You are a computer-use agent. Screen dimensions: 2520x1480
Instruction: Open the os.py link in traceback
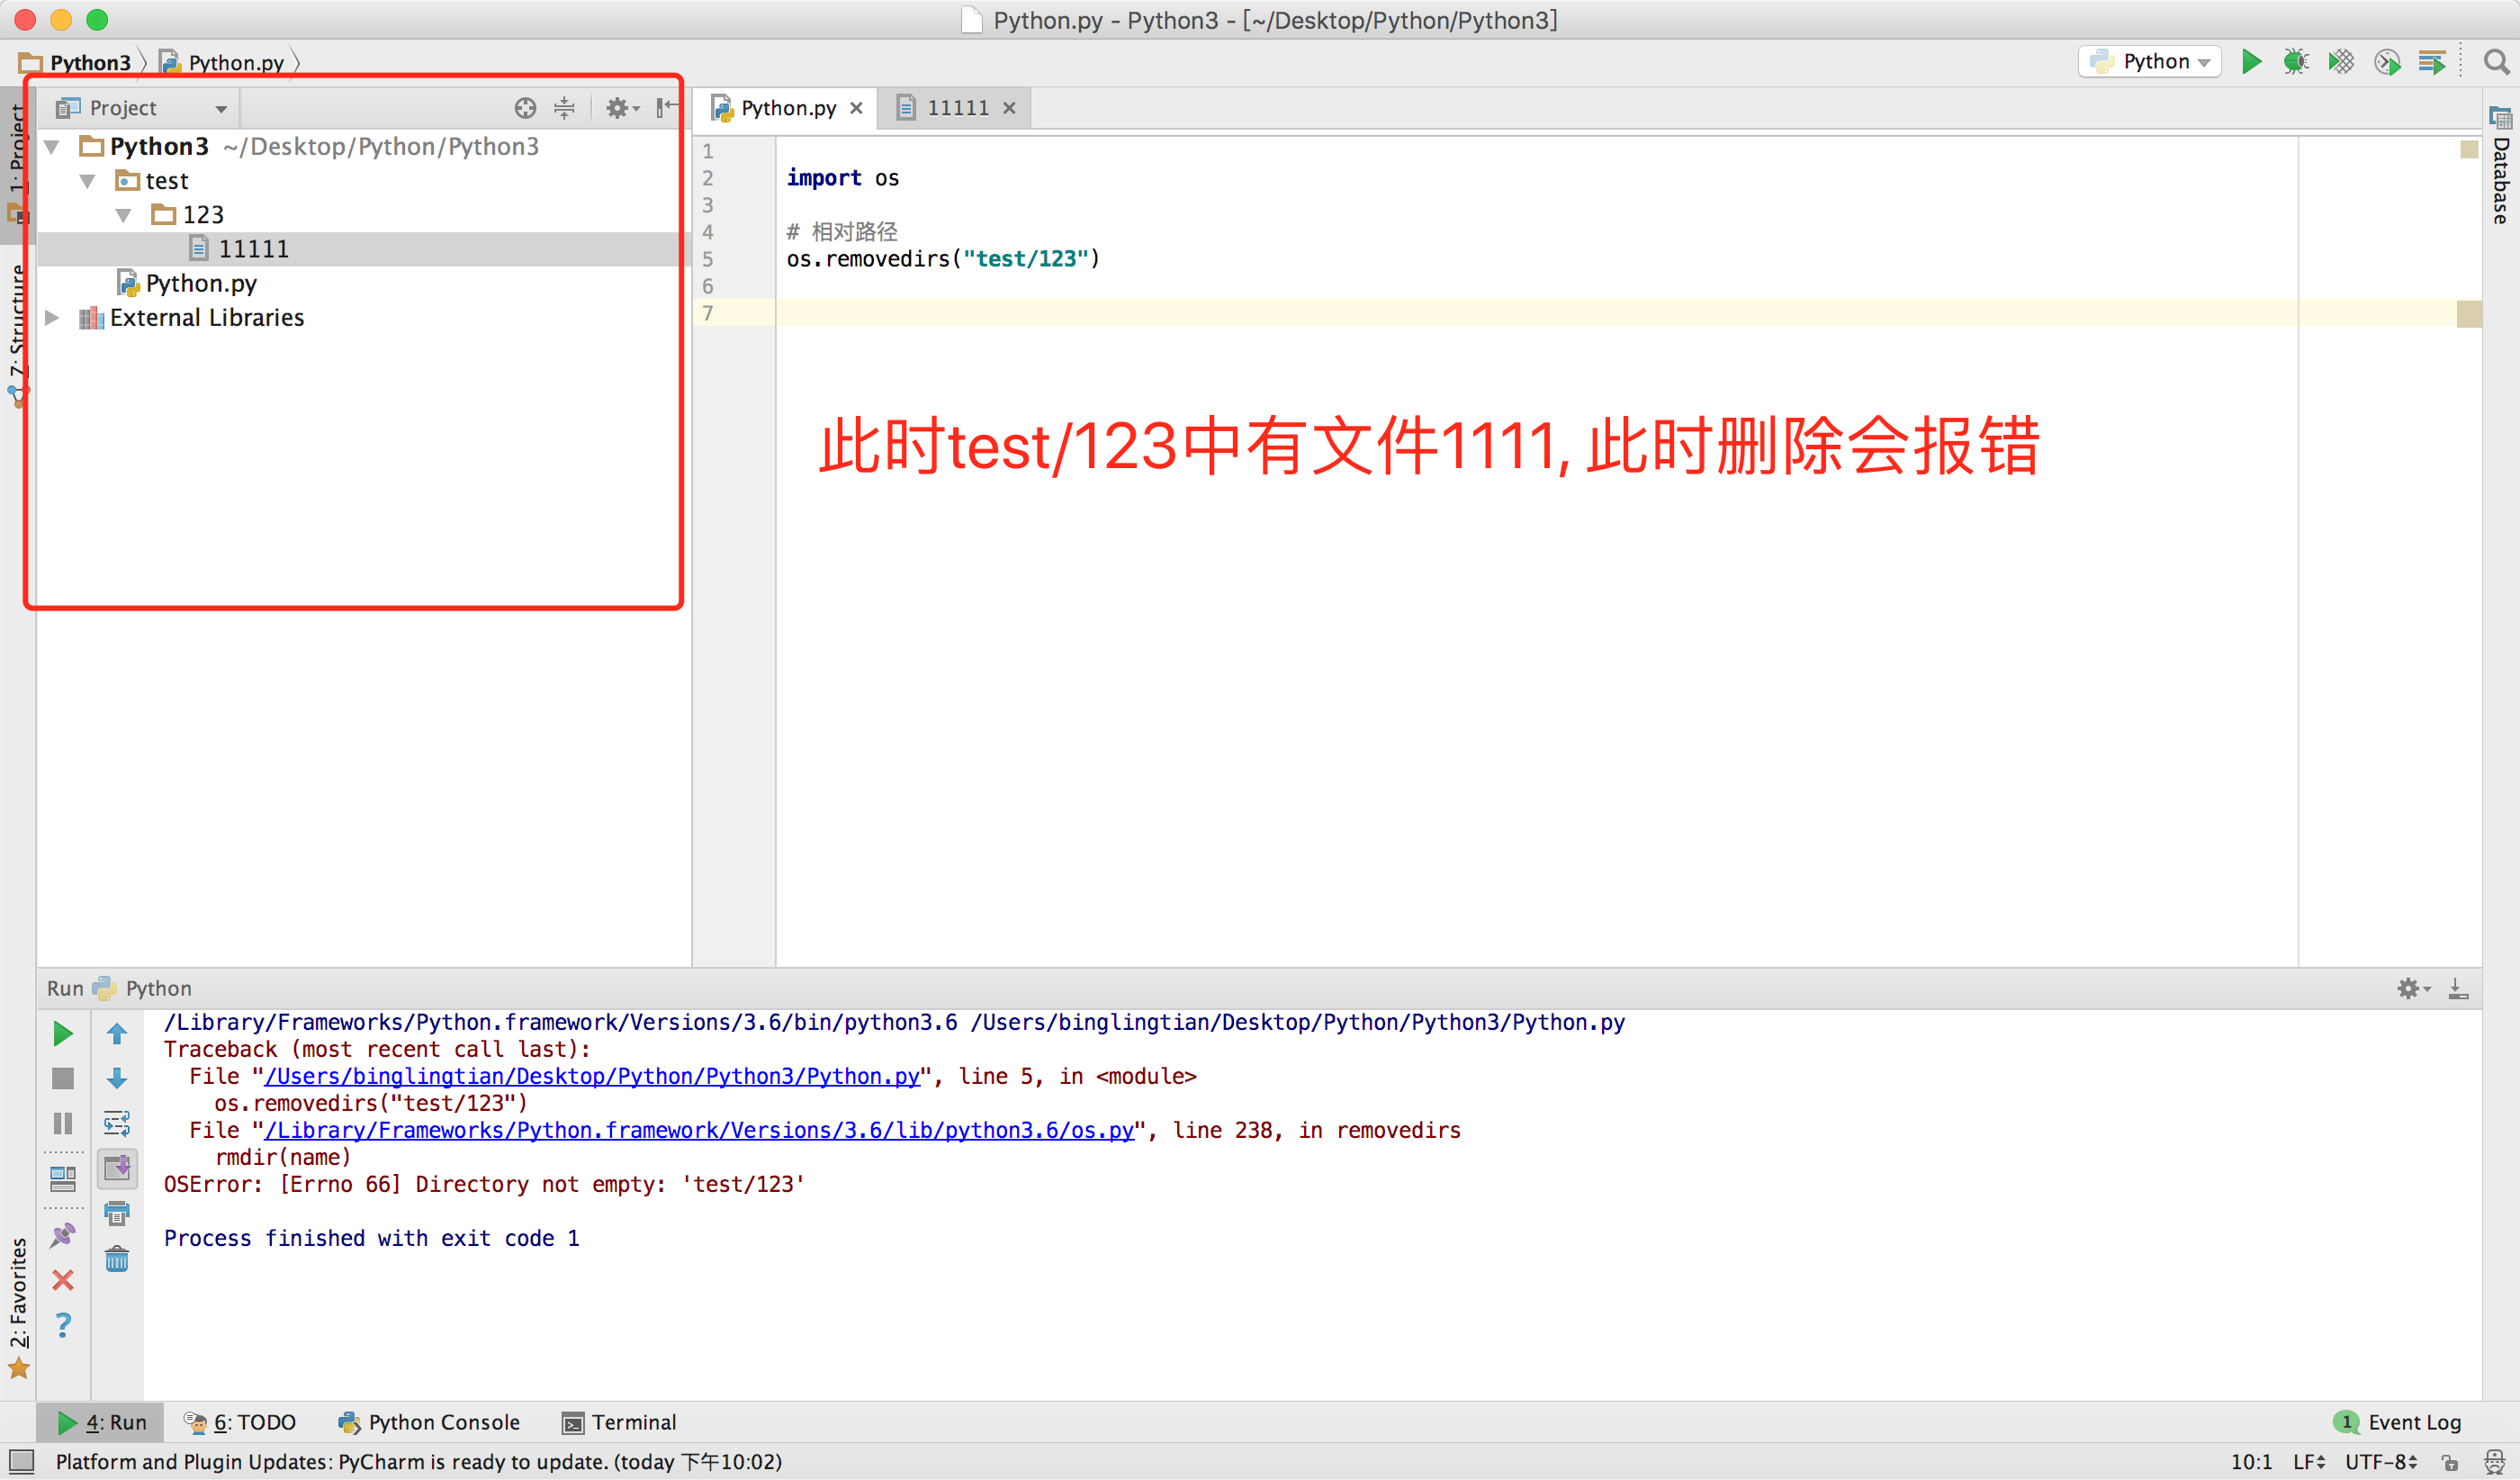click(699, 1130)
